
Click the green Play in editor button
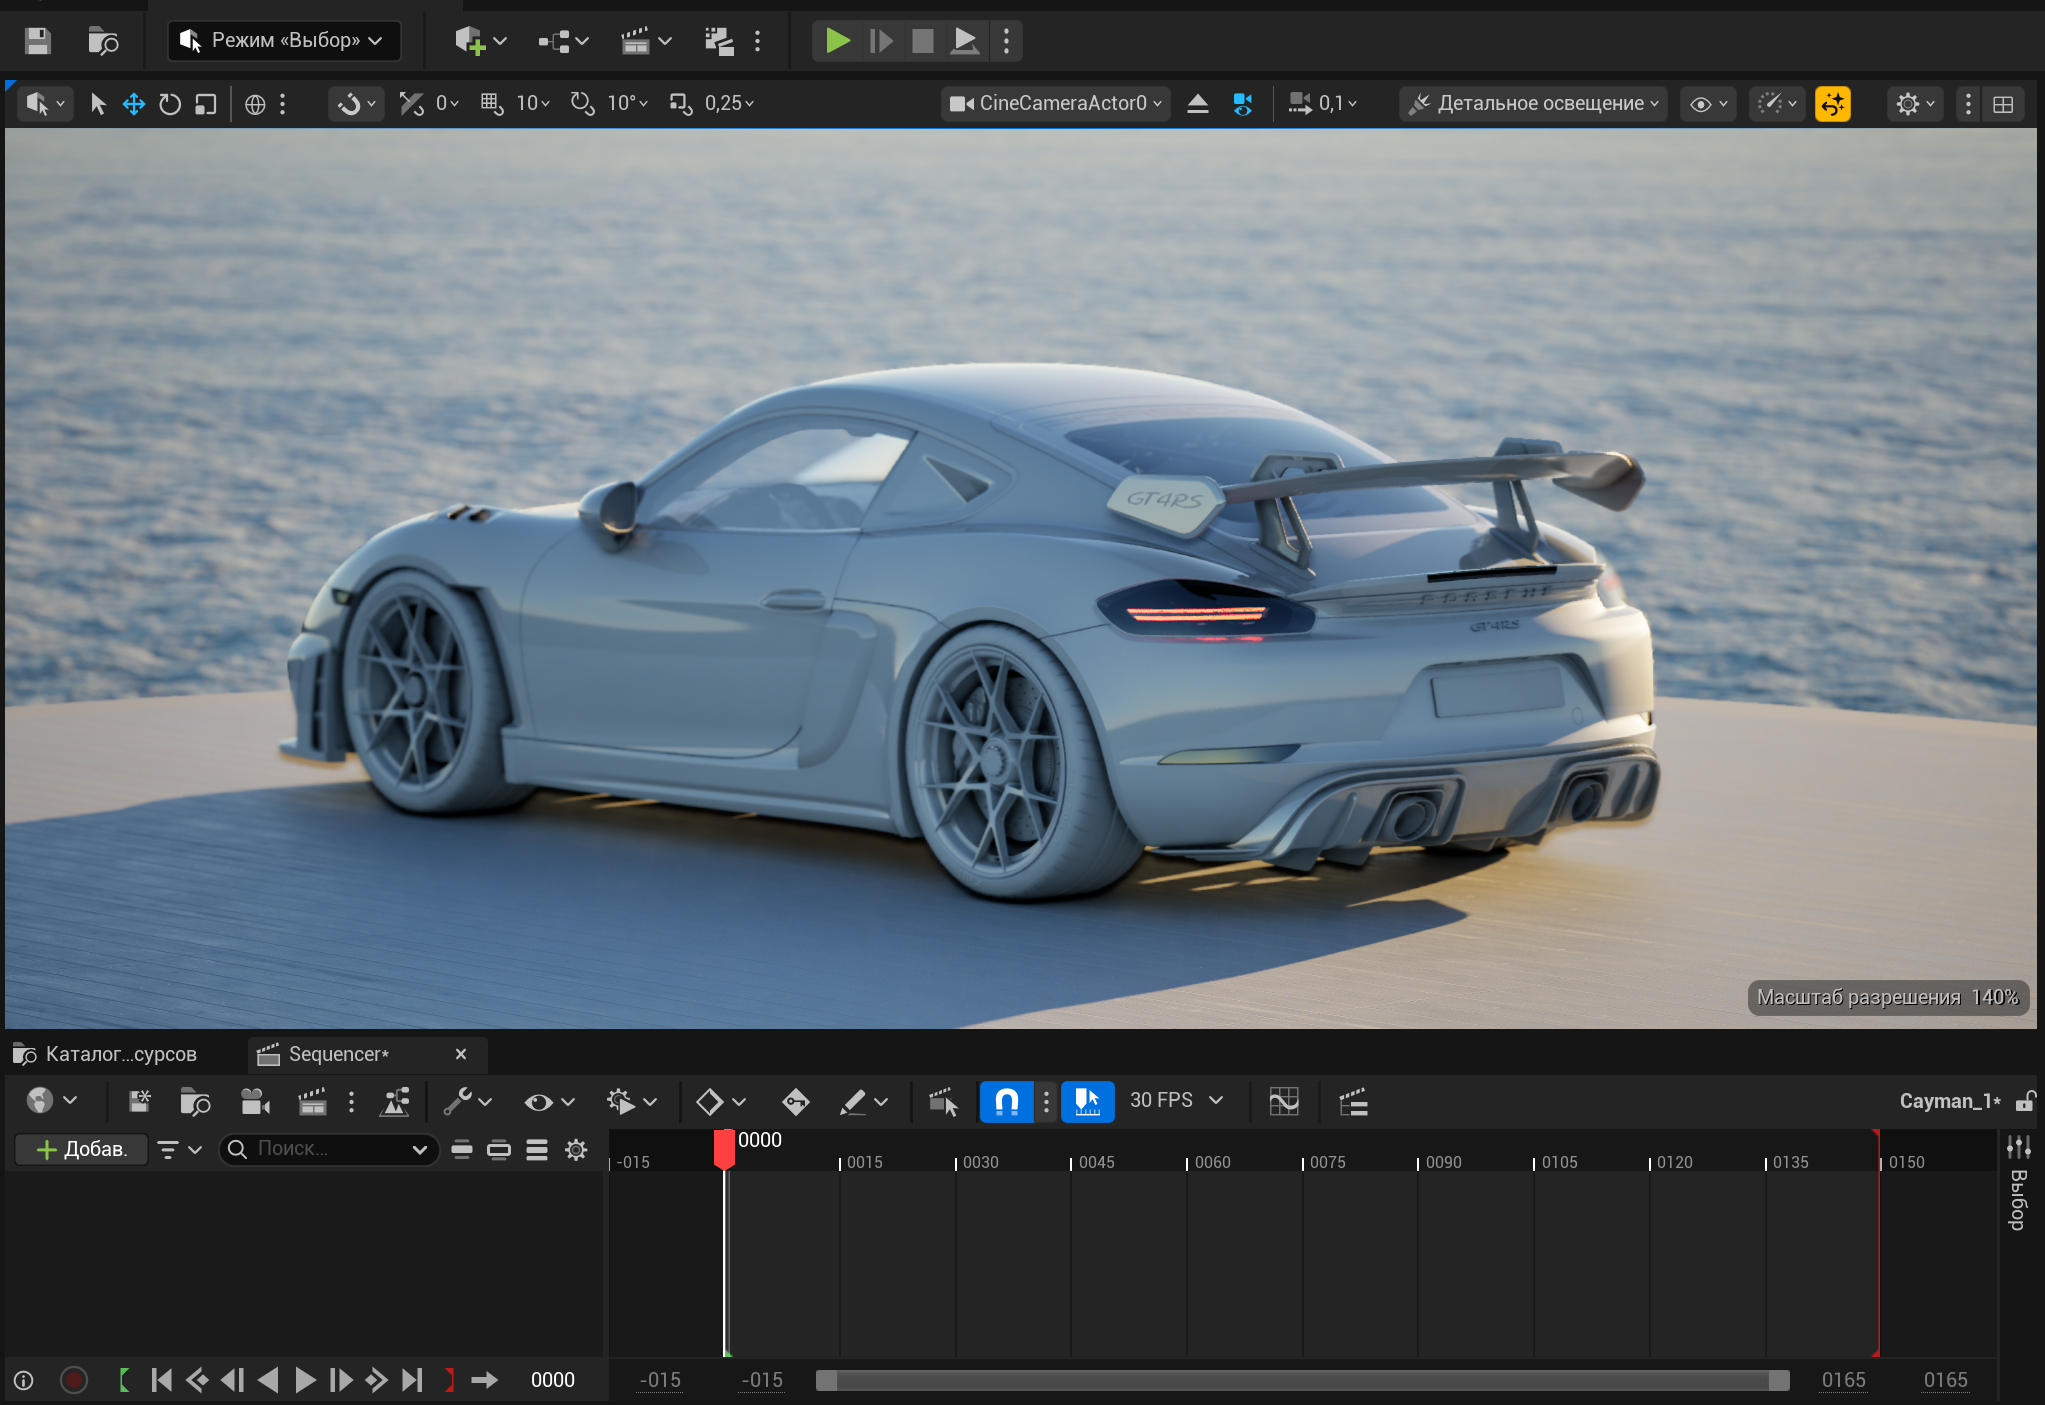[837, 41]
